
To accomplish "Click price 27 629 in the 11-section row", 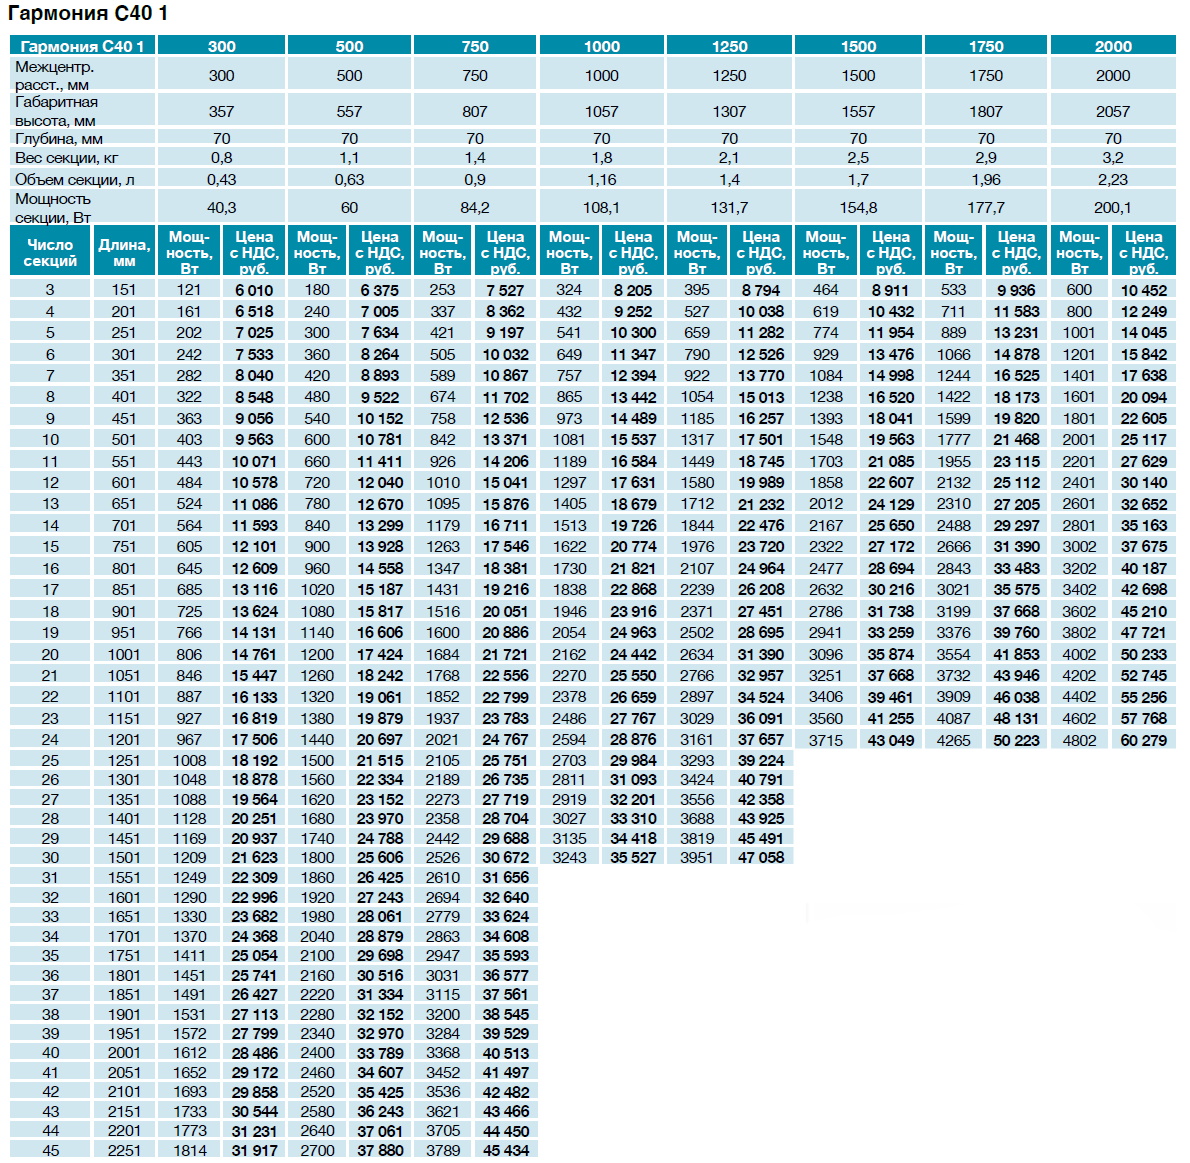I will [x=1143, y=462].
